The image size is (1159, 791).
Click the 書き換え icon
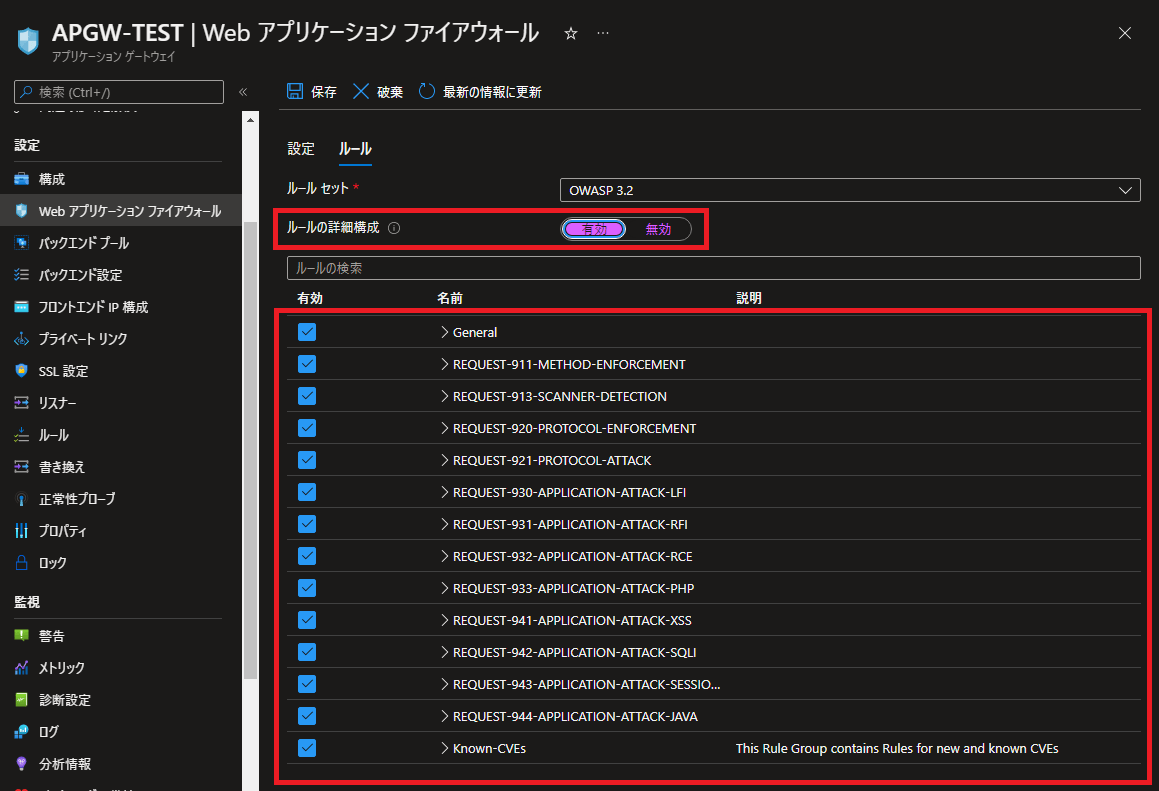(x=21, y=466)
